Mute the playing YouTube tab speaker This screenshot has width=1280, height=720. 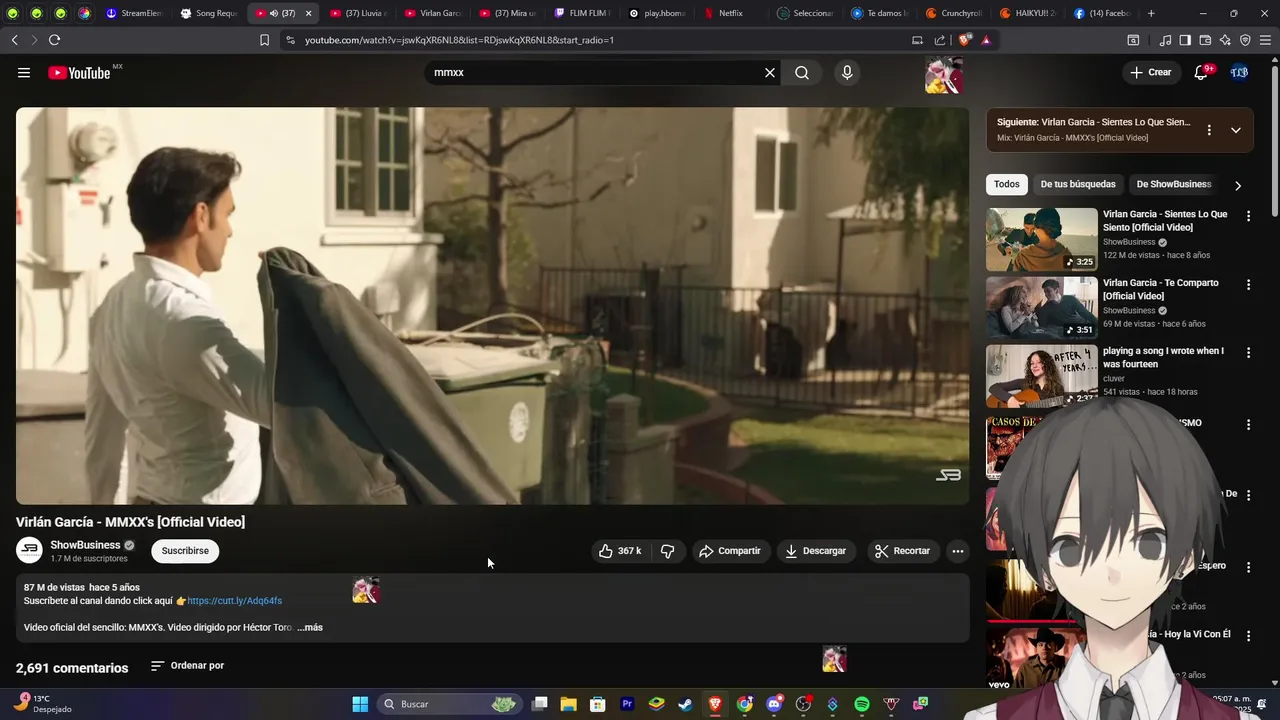(x=274, y=13)
